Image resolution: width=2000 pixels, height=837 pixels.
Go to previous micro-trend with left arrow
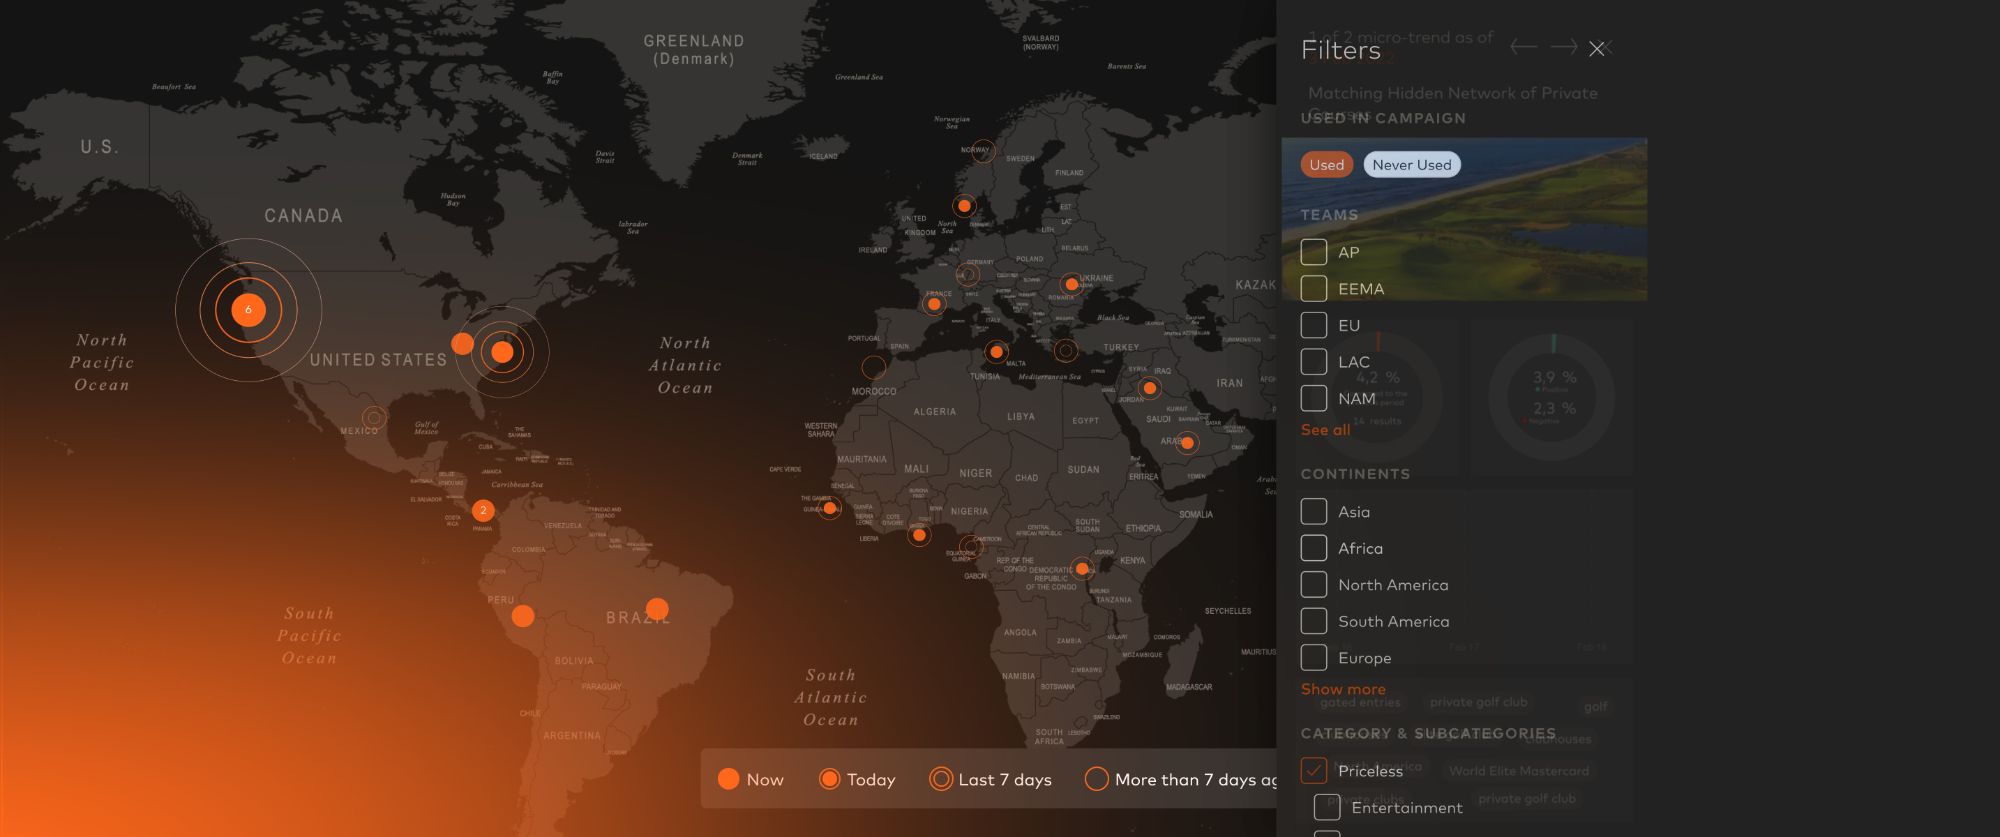(x=1523, y=47)
